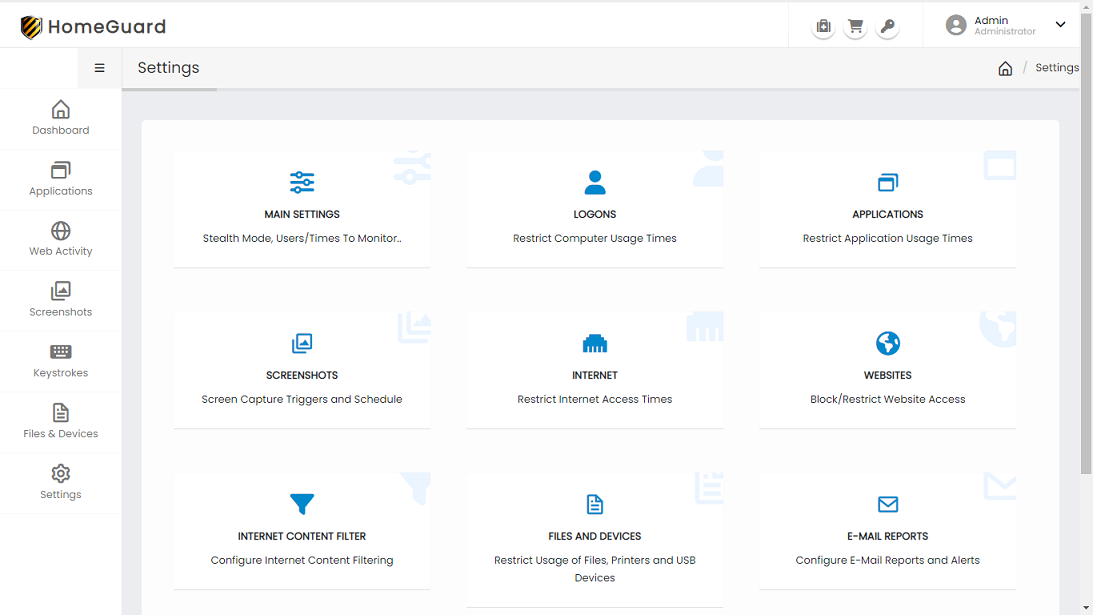Open INTERNET card title

pos(595,375)
